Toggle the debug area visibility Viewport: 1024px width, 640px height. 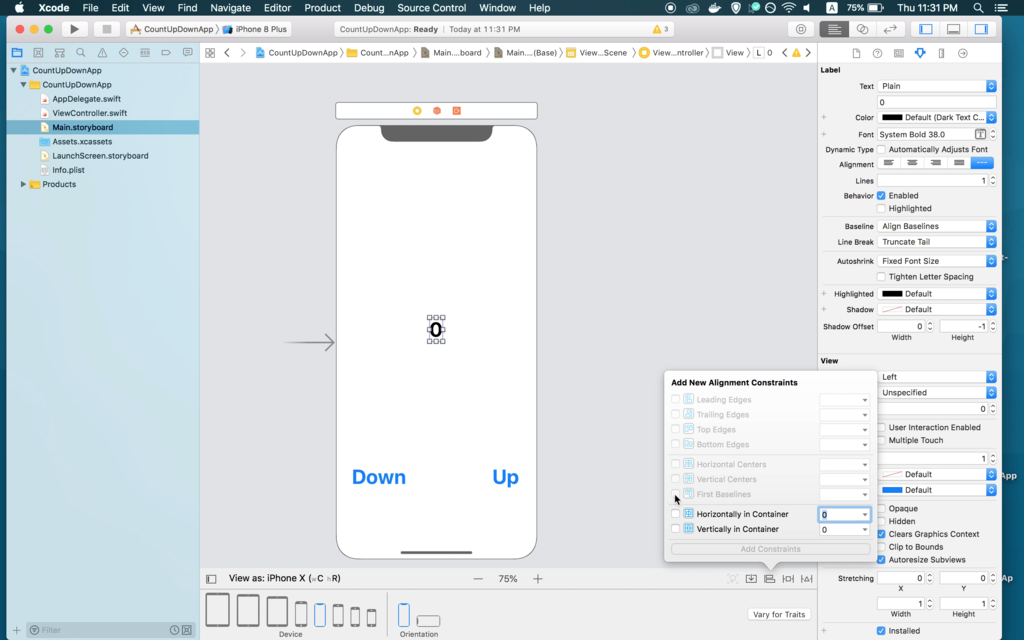[953, 29]
